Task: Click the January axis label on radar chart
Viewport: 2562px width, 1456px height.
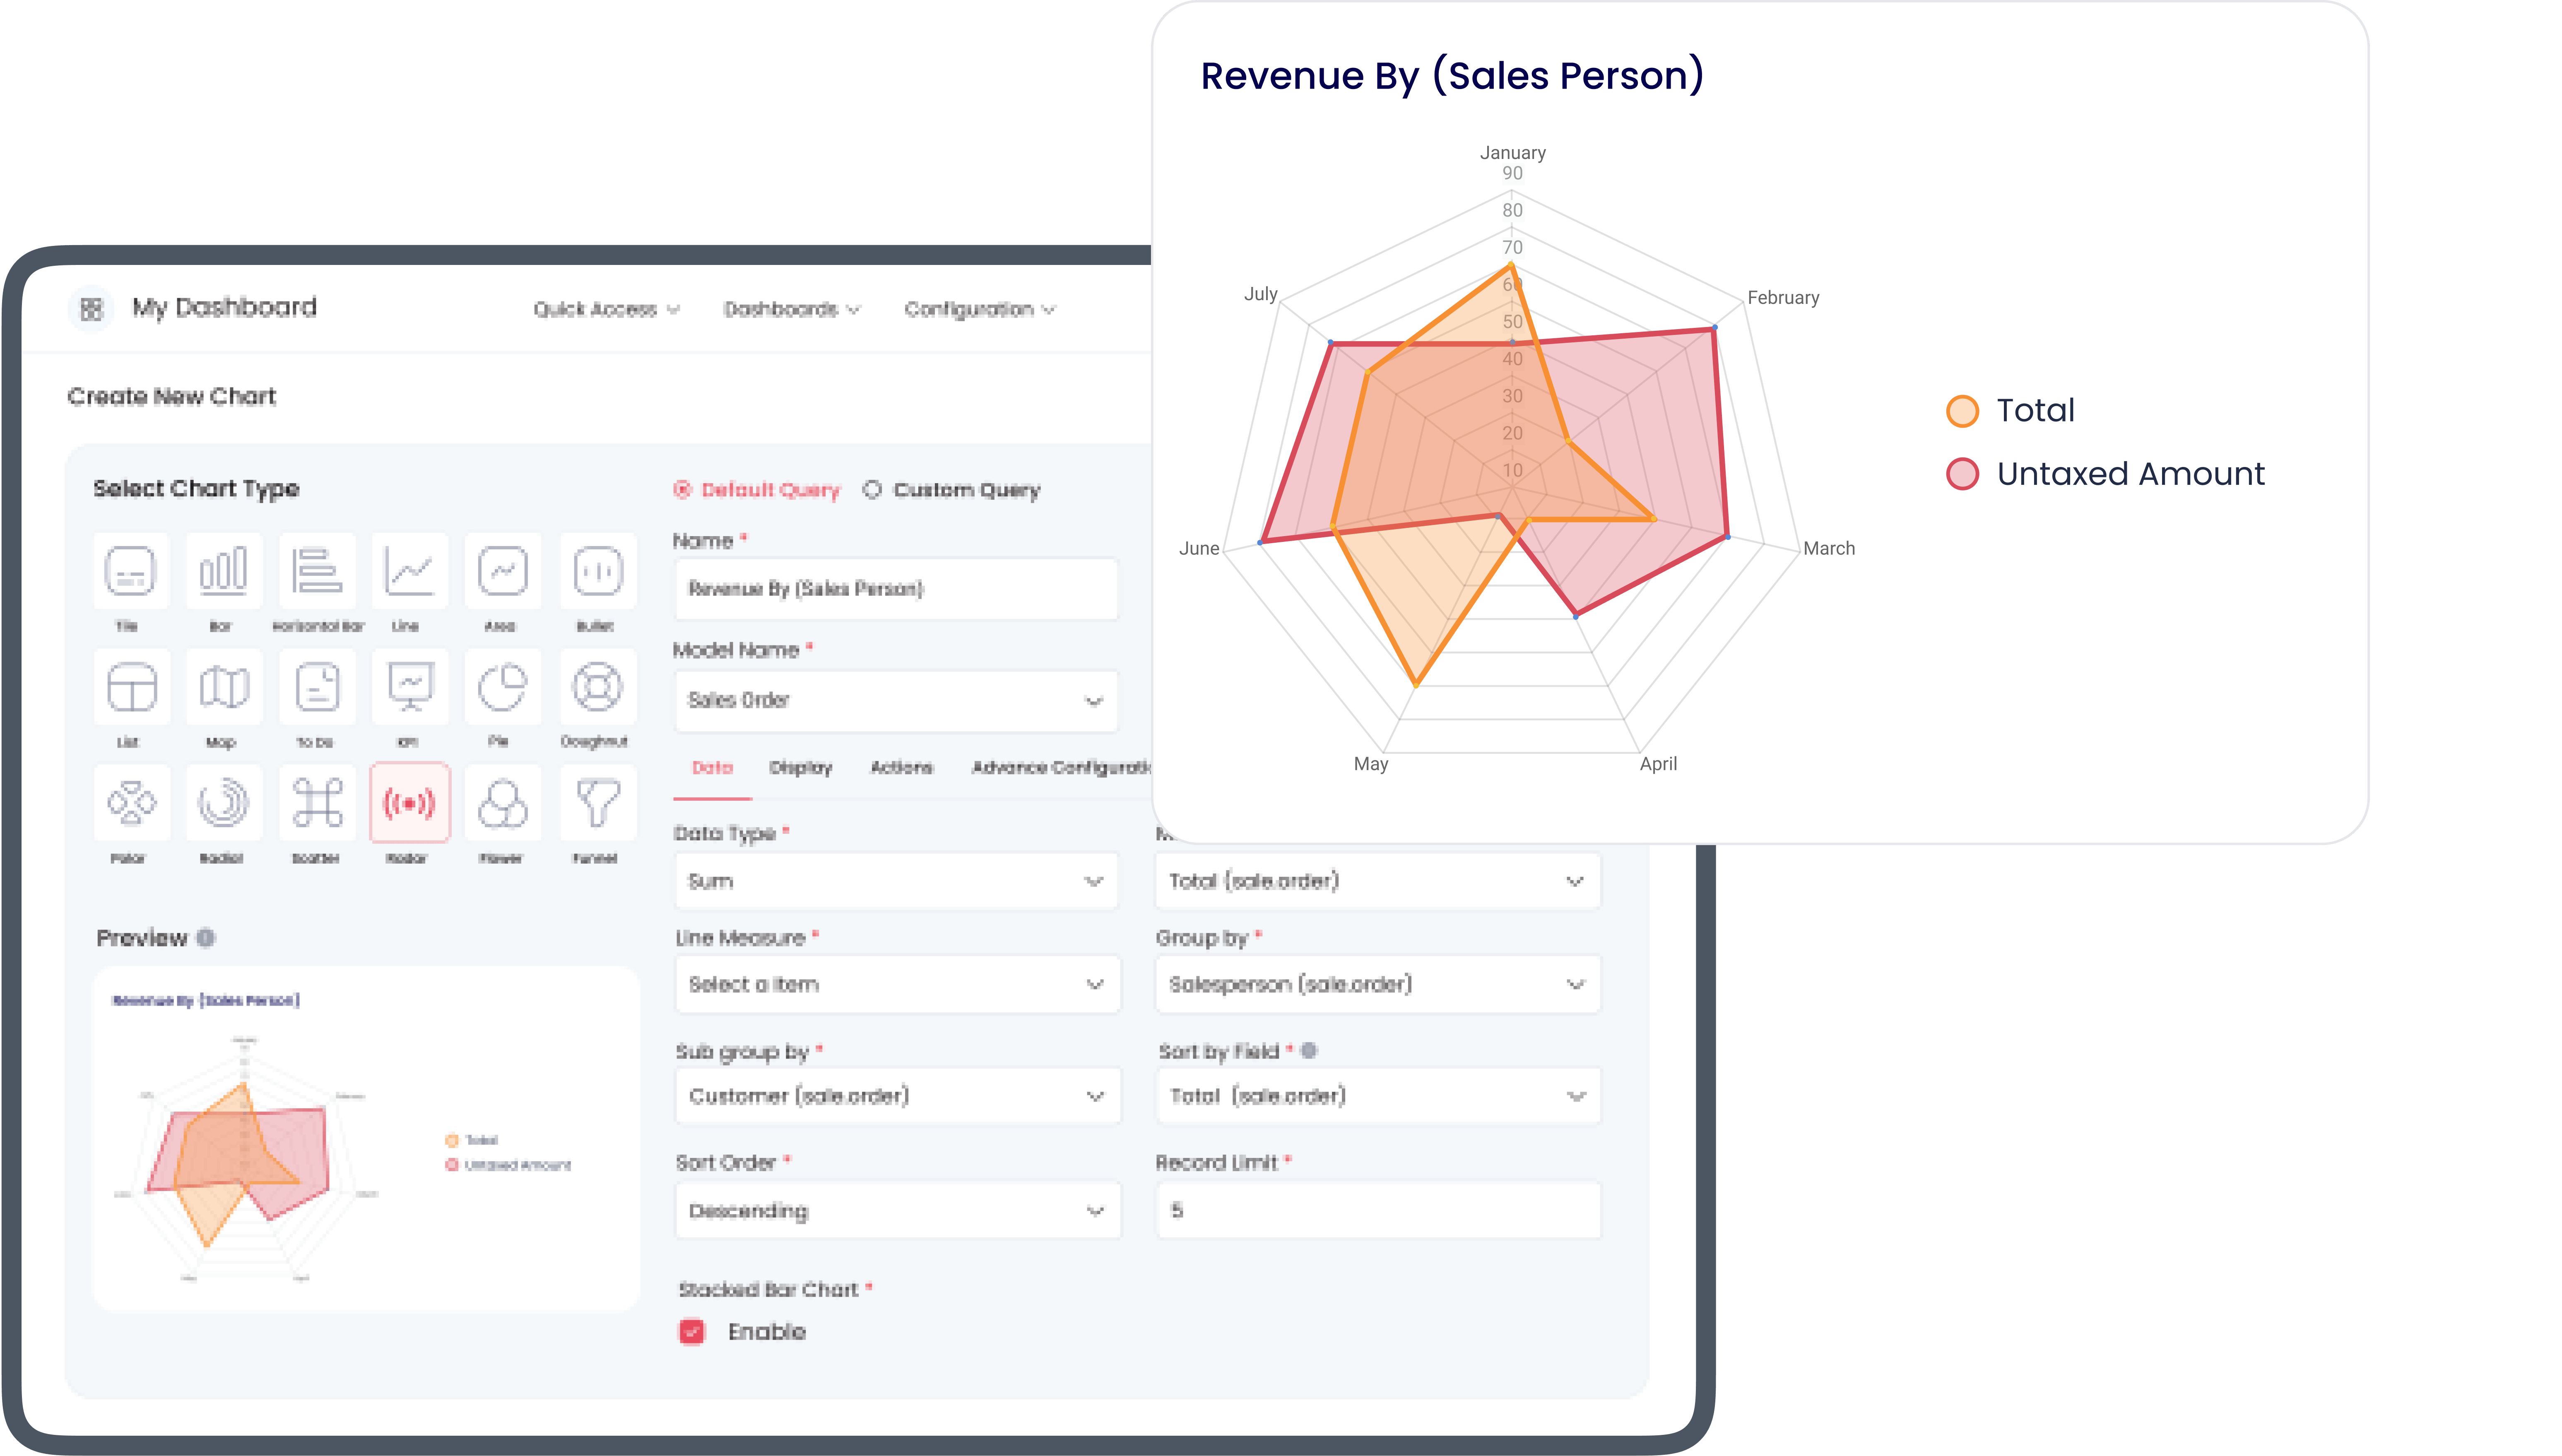Action: coord(1512,153)
